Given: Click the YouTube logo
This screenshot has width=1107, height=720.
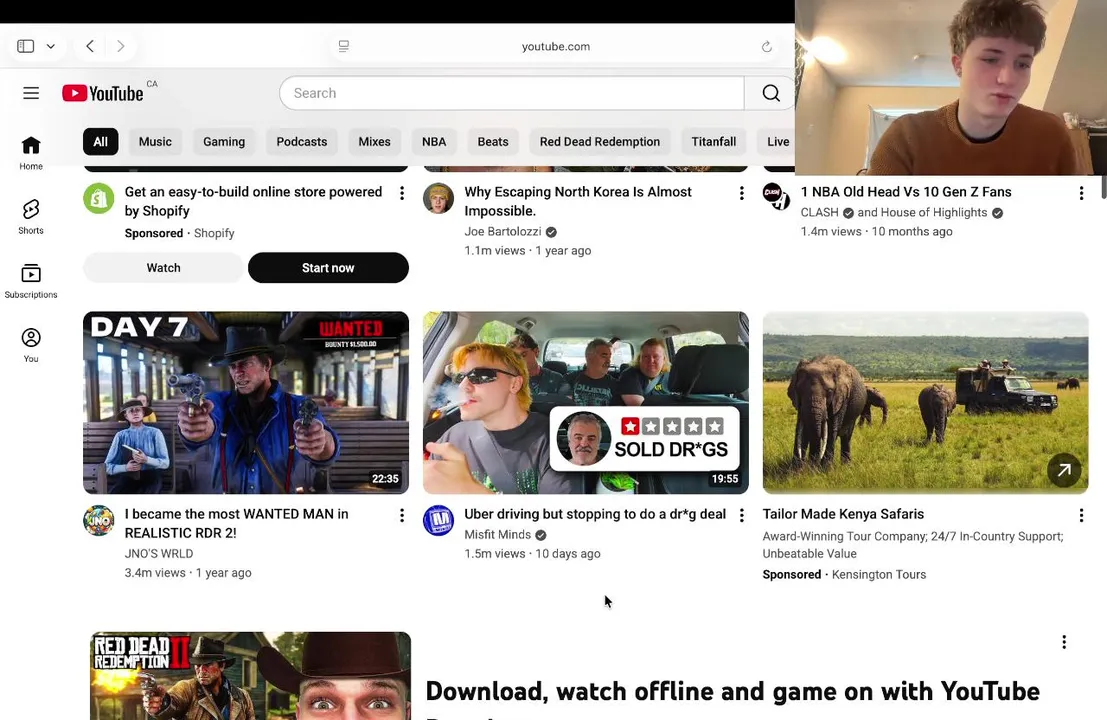Looking at the screenshot, I should click(x=103, y=93).
